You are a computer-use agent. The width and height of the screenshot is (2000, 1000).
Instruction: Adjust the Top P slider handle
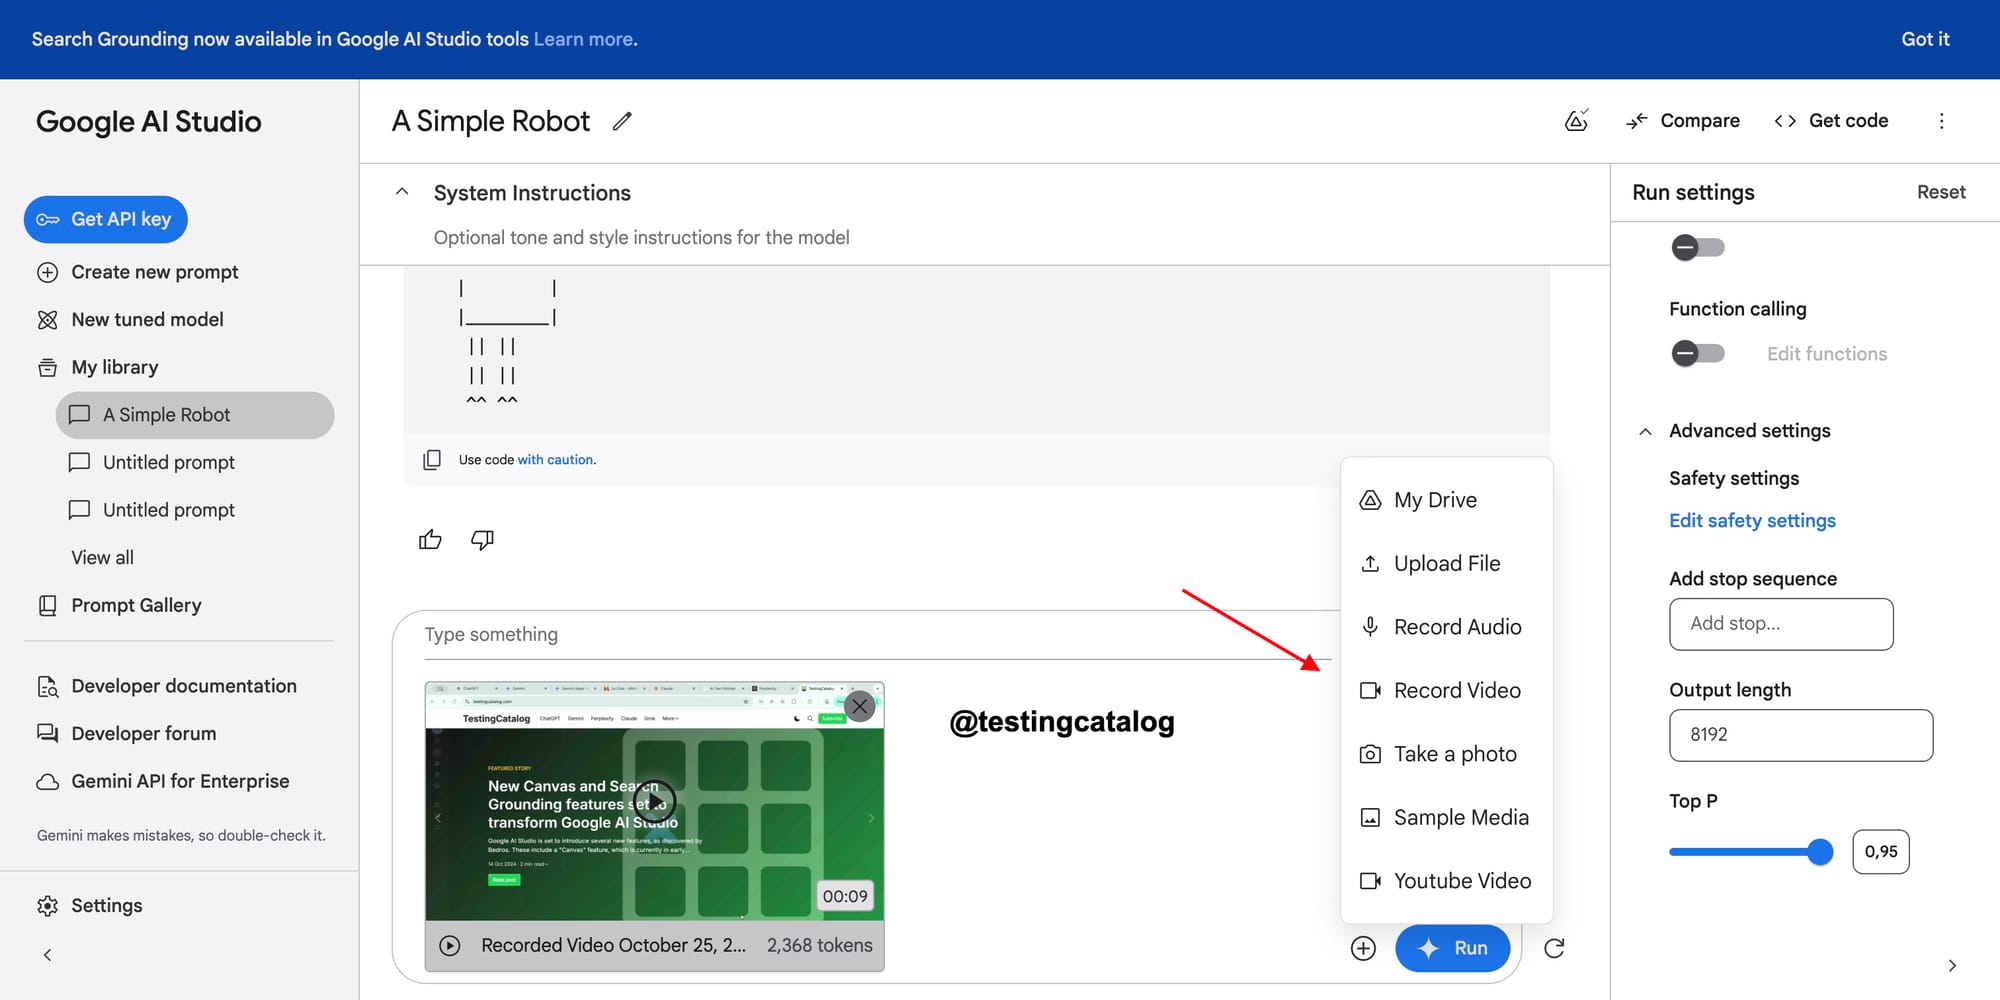click(1820, 852)
